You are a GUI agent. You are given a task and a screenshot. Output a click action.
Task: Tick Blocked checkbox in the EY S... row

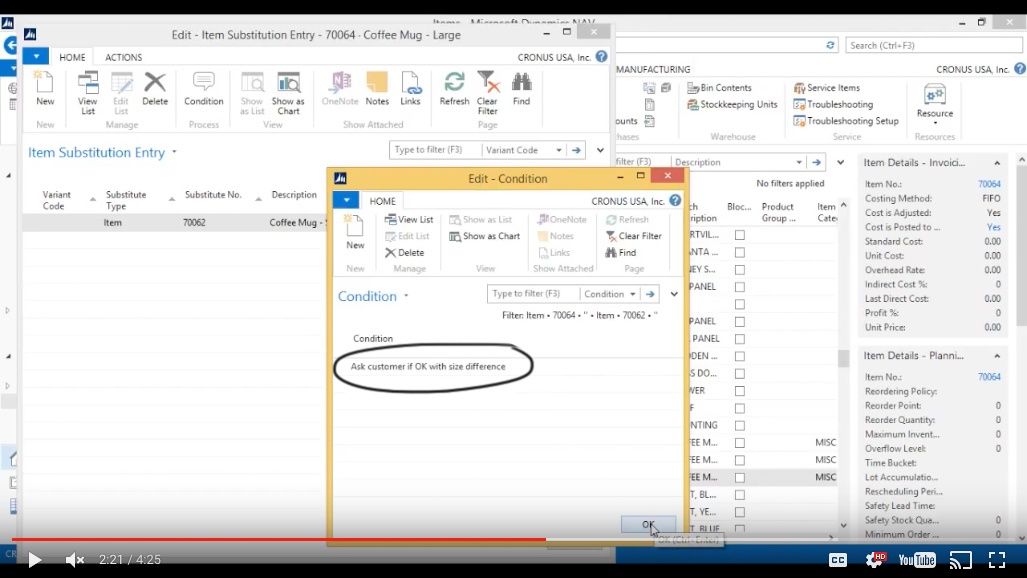click(x=739, y=269)
